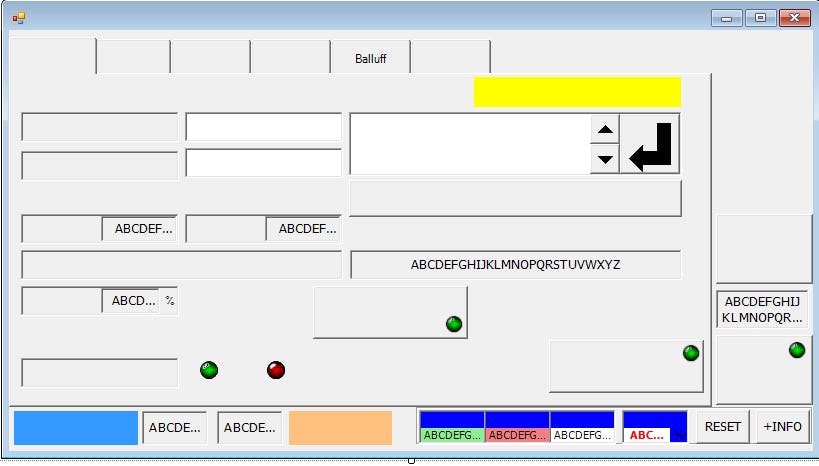Screen dimensions: 819x466
Task: Click the large black enter arrow icon
Action: click(x=650, y=144)
